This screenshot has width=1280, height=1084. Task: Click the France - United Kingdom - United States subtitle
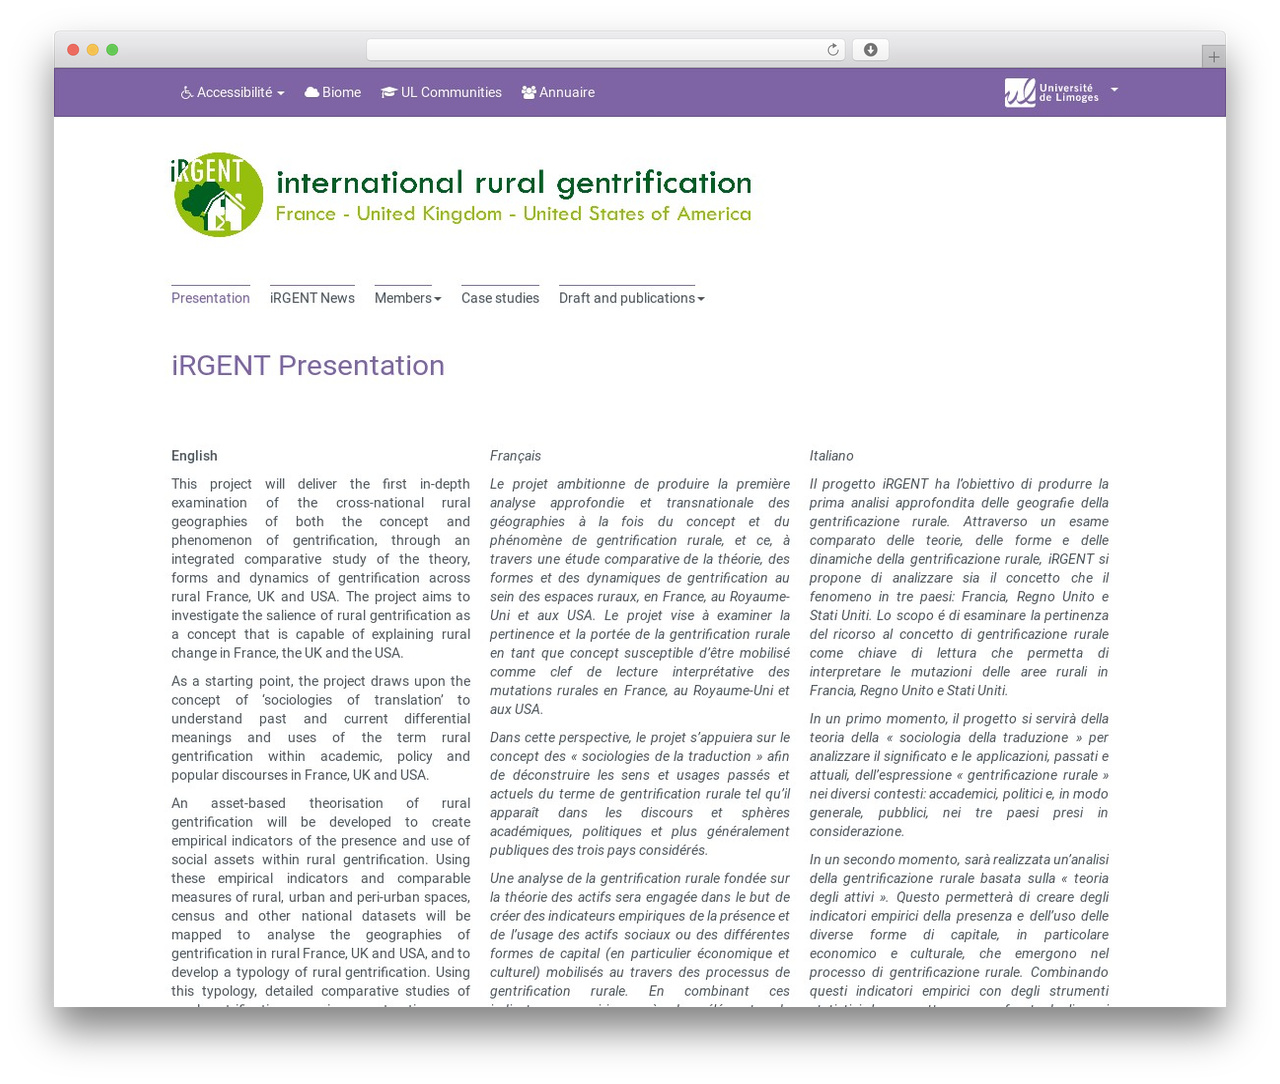513,214
